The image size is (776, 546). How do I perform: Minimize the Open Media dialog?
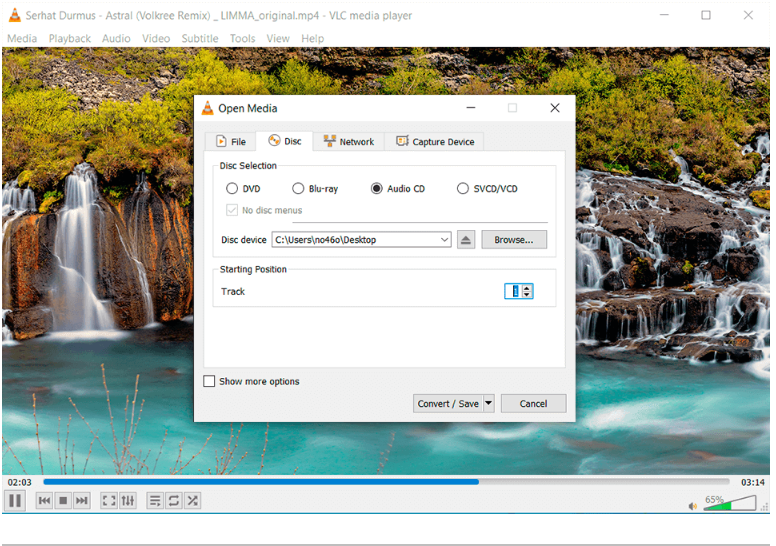point(471,108)
